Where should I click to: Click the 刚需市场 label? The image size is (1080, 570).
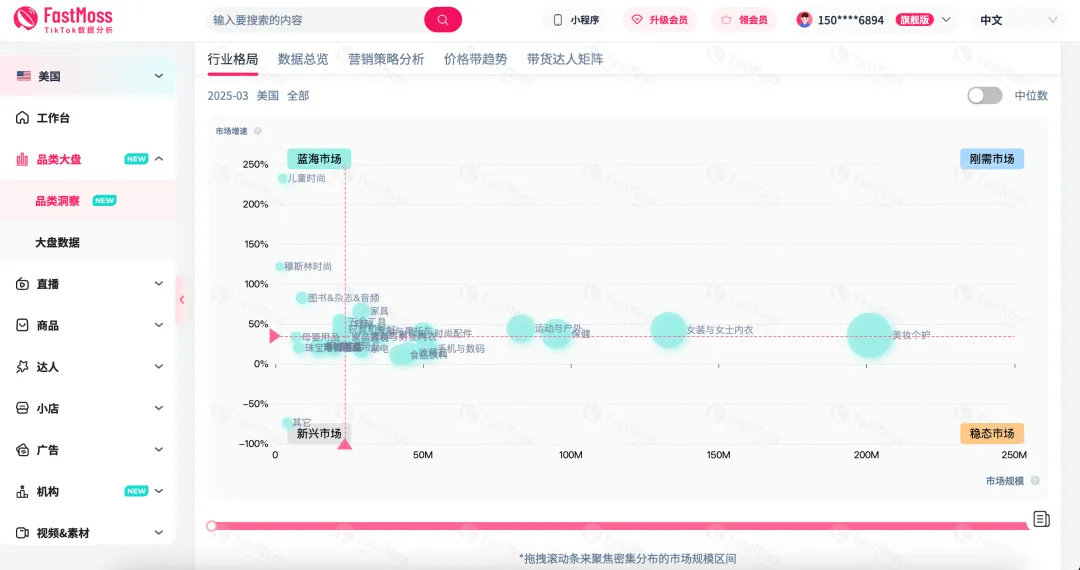(x=992, y=159)
